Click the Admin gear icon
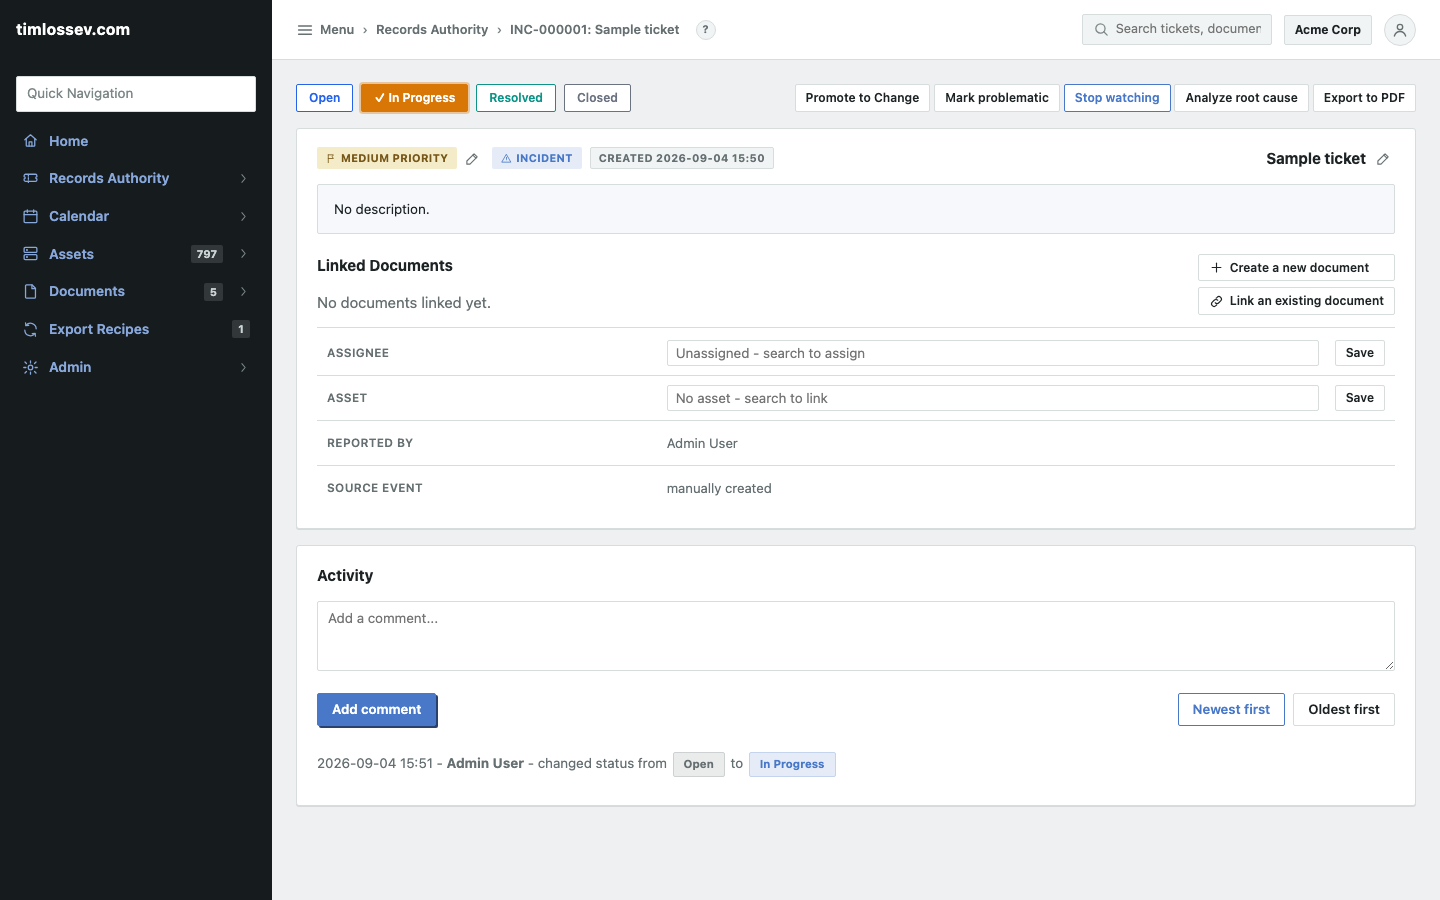The image size is (1440, 900). (x=31, y=367)
